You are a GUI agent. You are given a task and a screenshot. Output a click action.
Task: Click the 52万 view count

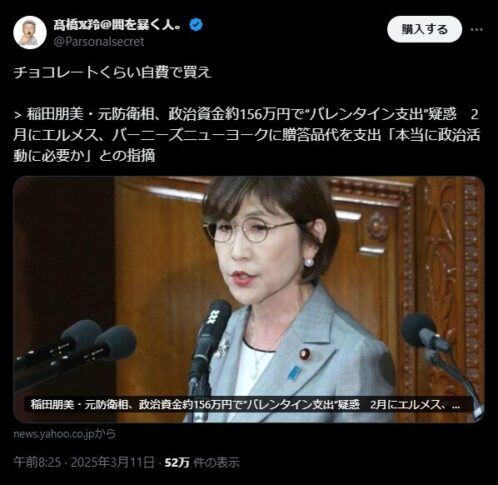(177, 462)
